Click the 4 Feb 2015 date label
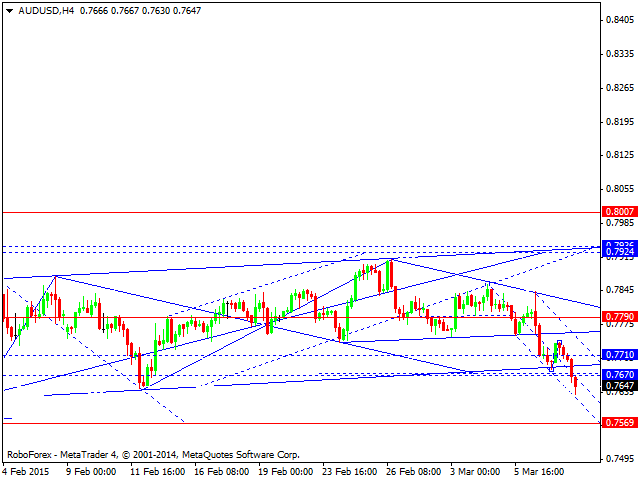The height and width of the screenshot is (480, 640). [27, 470]
